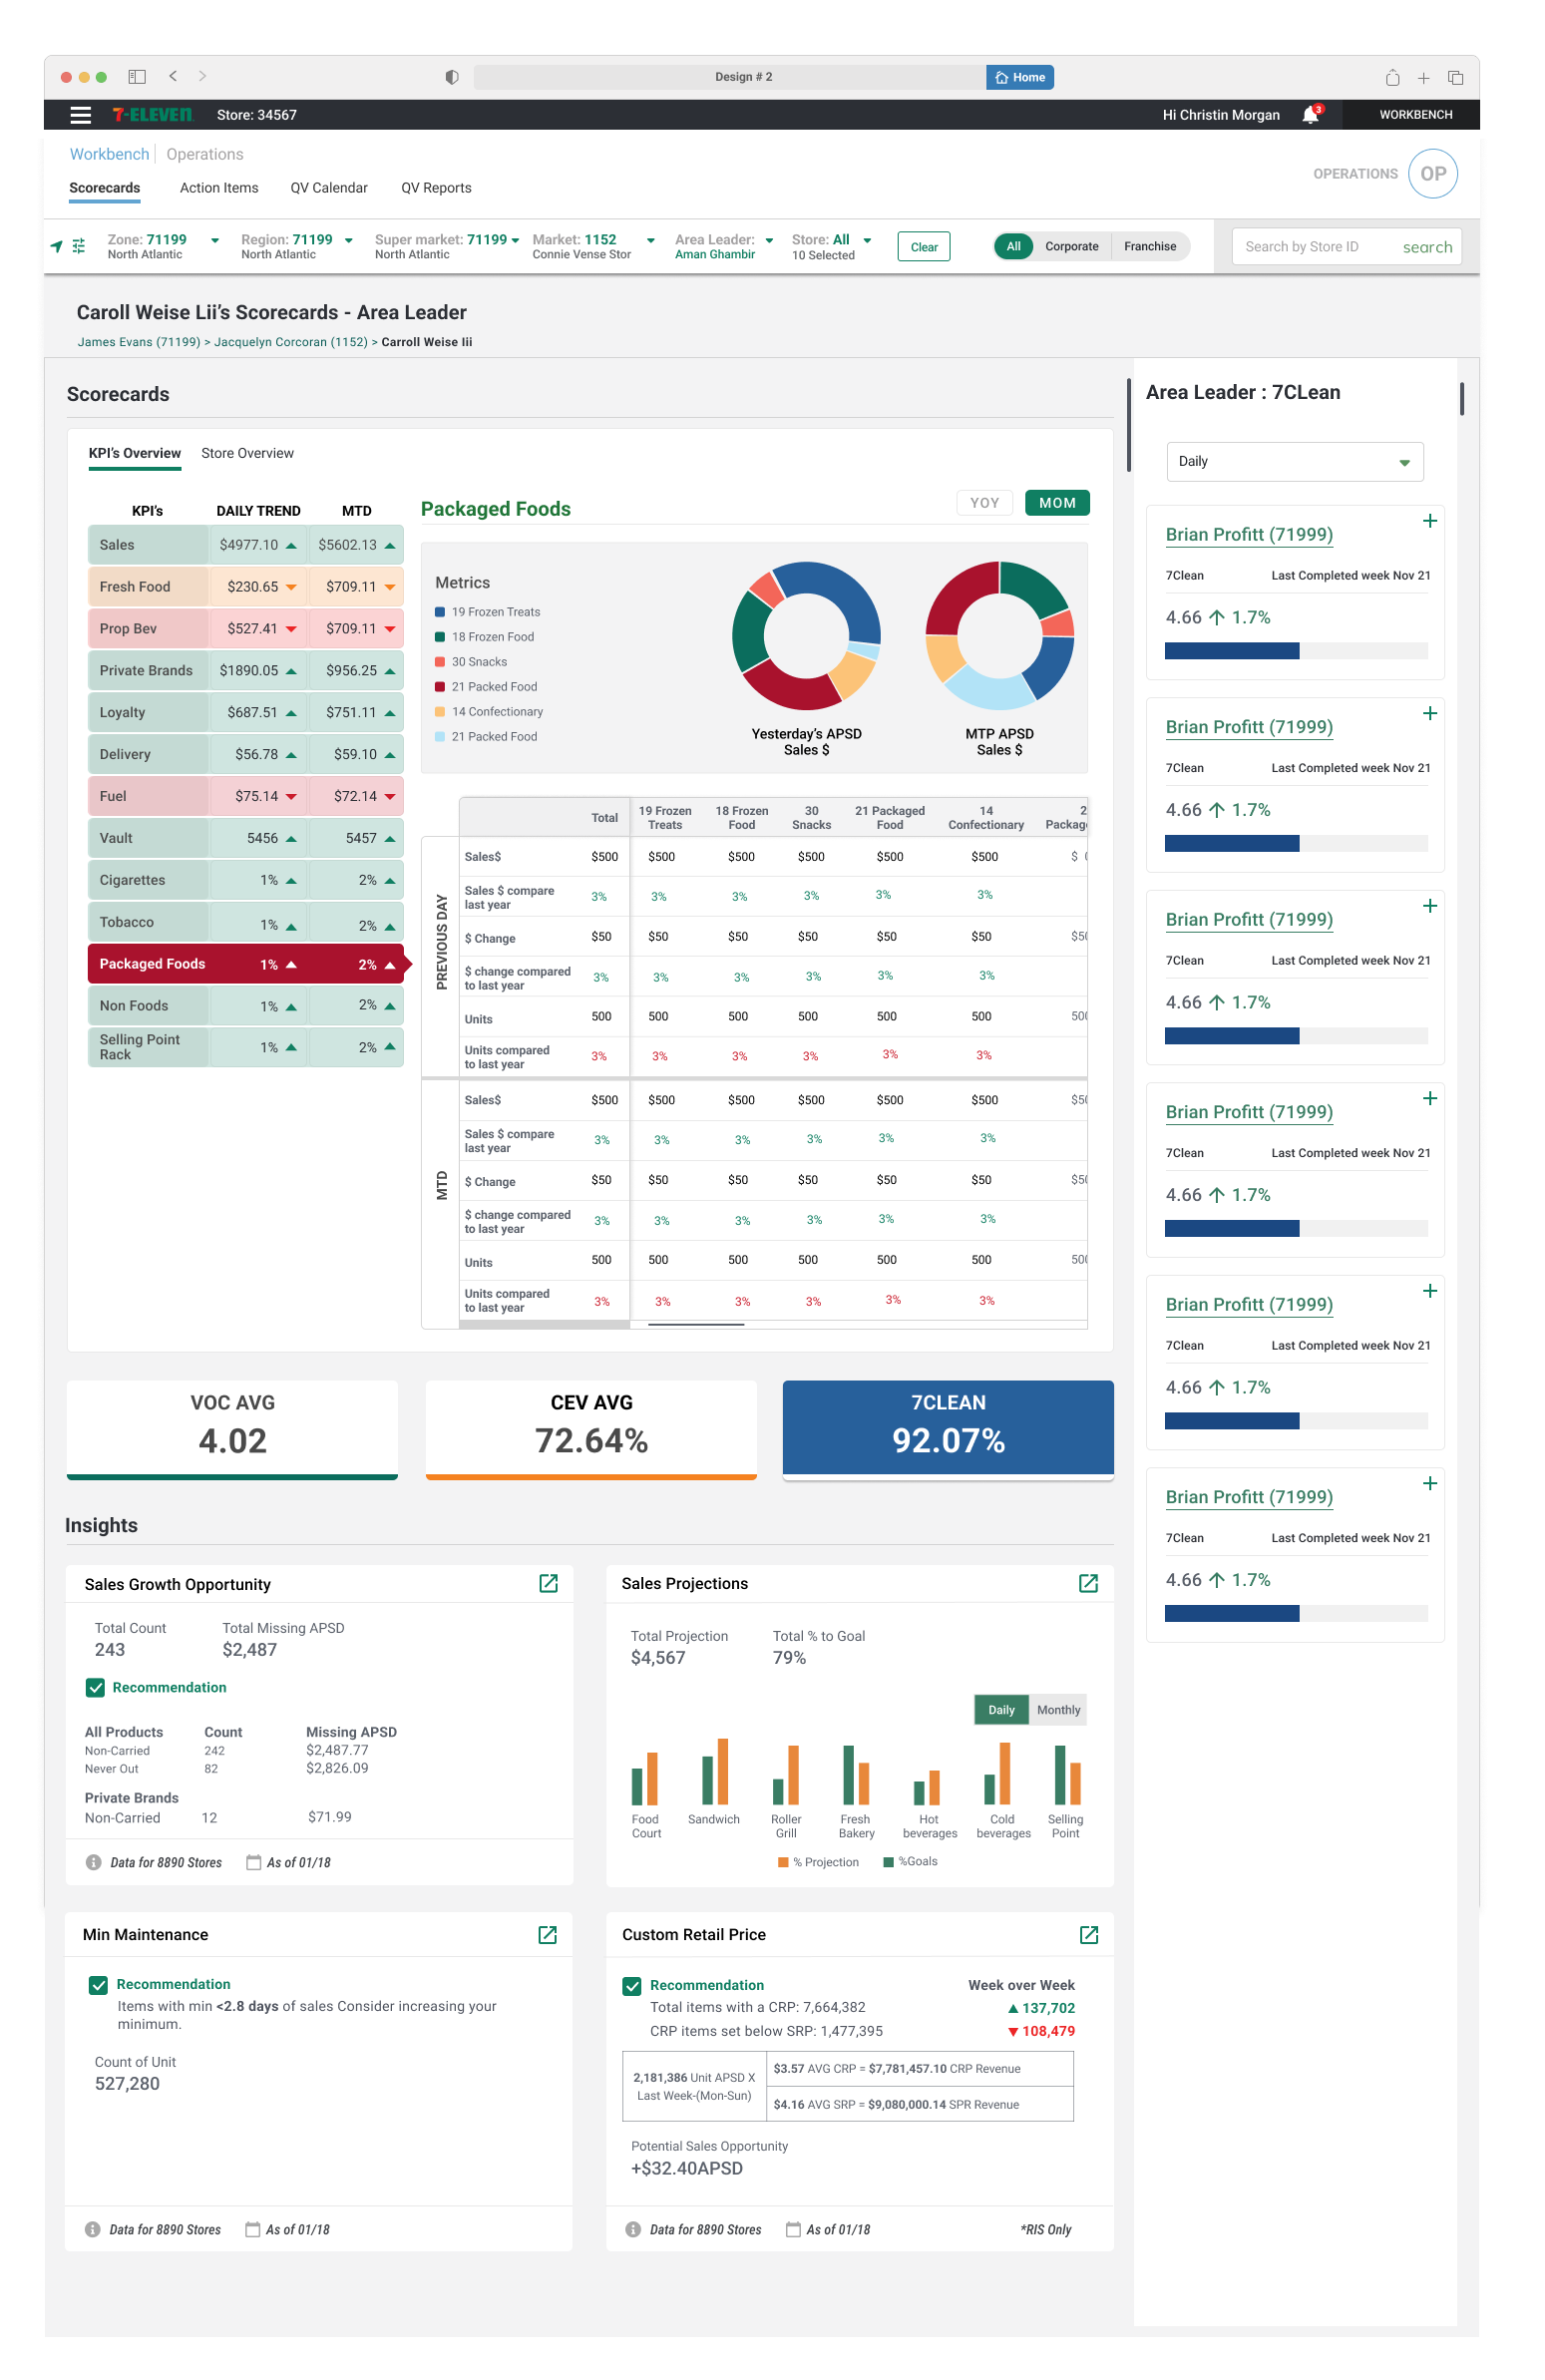
Task: Switch to Store Overview tab
Action: pos(247,453)
